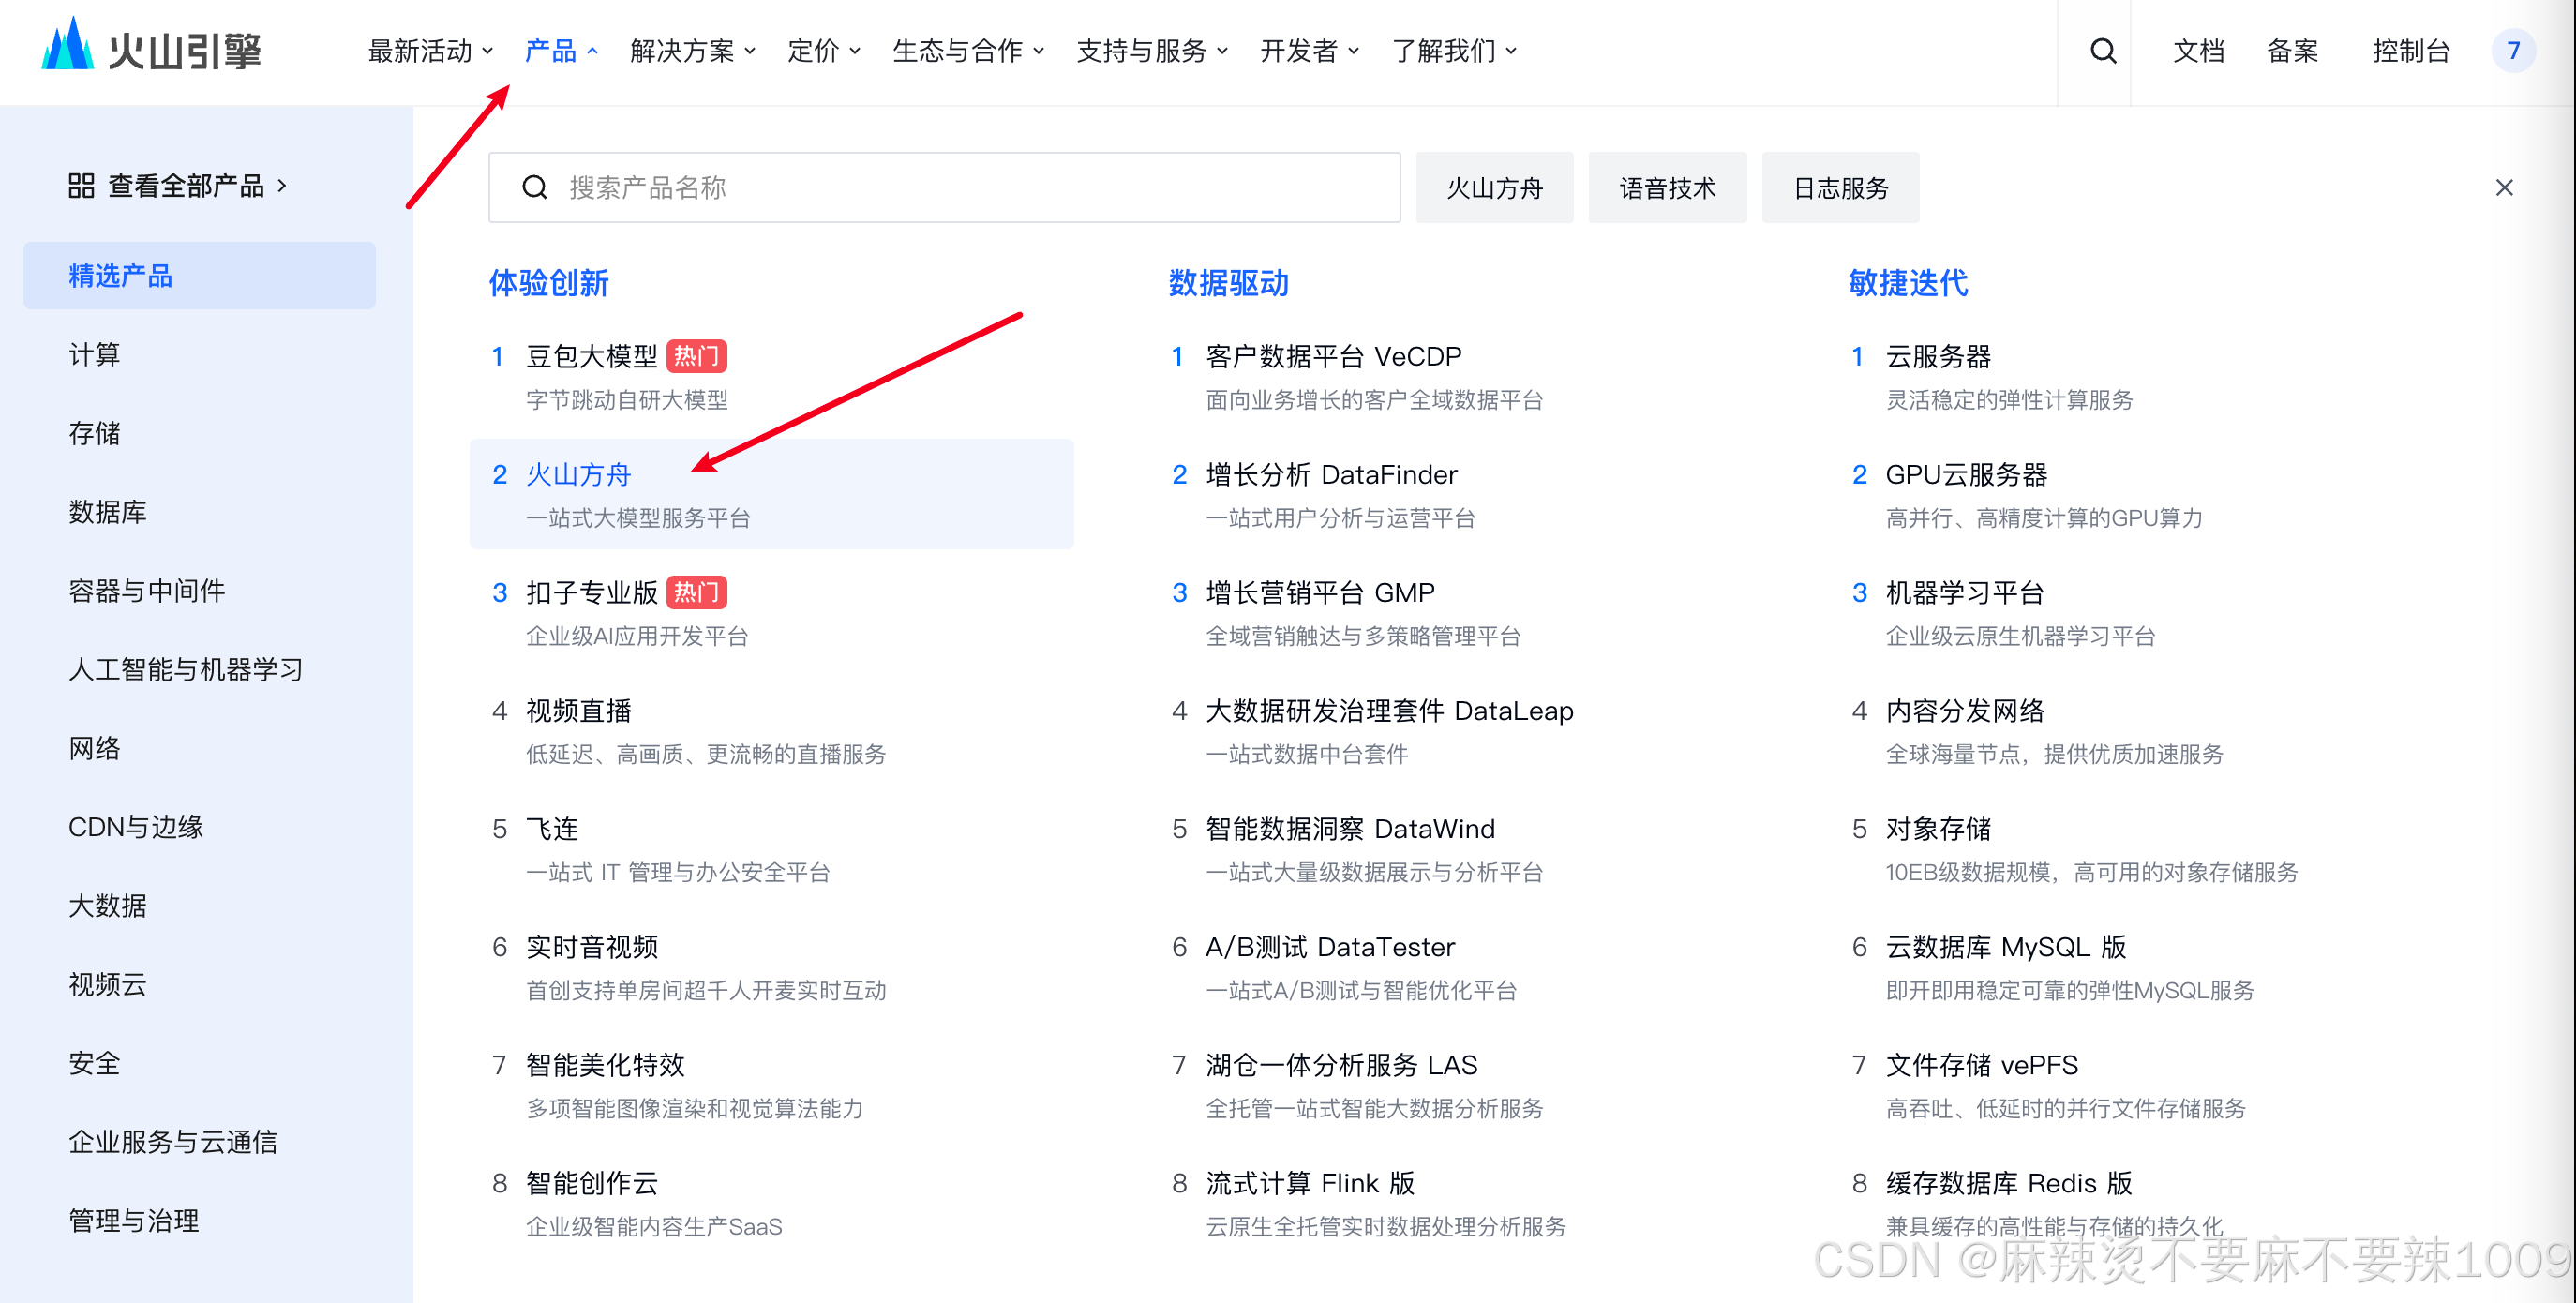2576x1303 pixels.
Task: Collapse the 产品 dropdown menu
Action: [561, 50]
